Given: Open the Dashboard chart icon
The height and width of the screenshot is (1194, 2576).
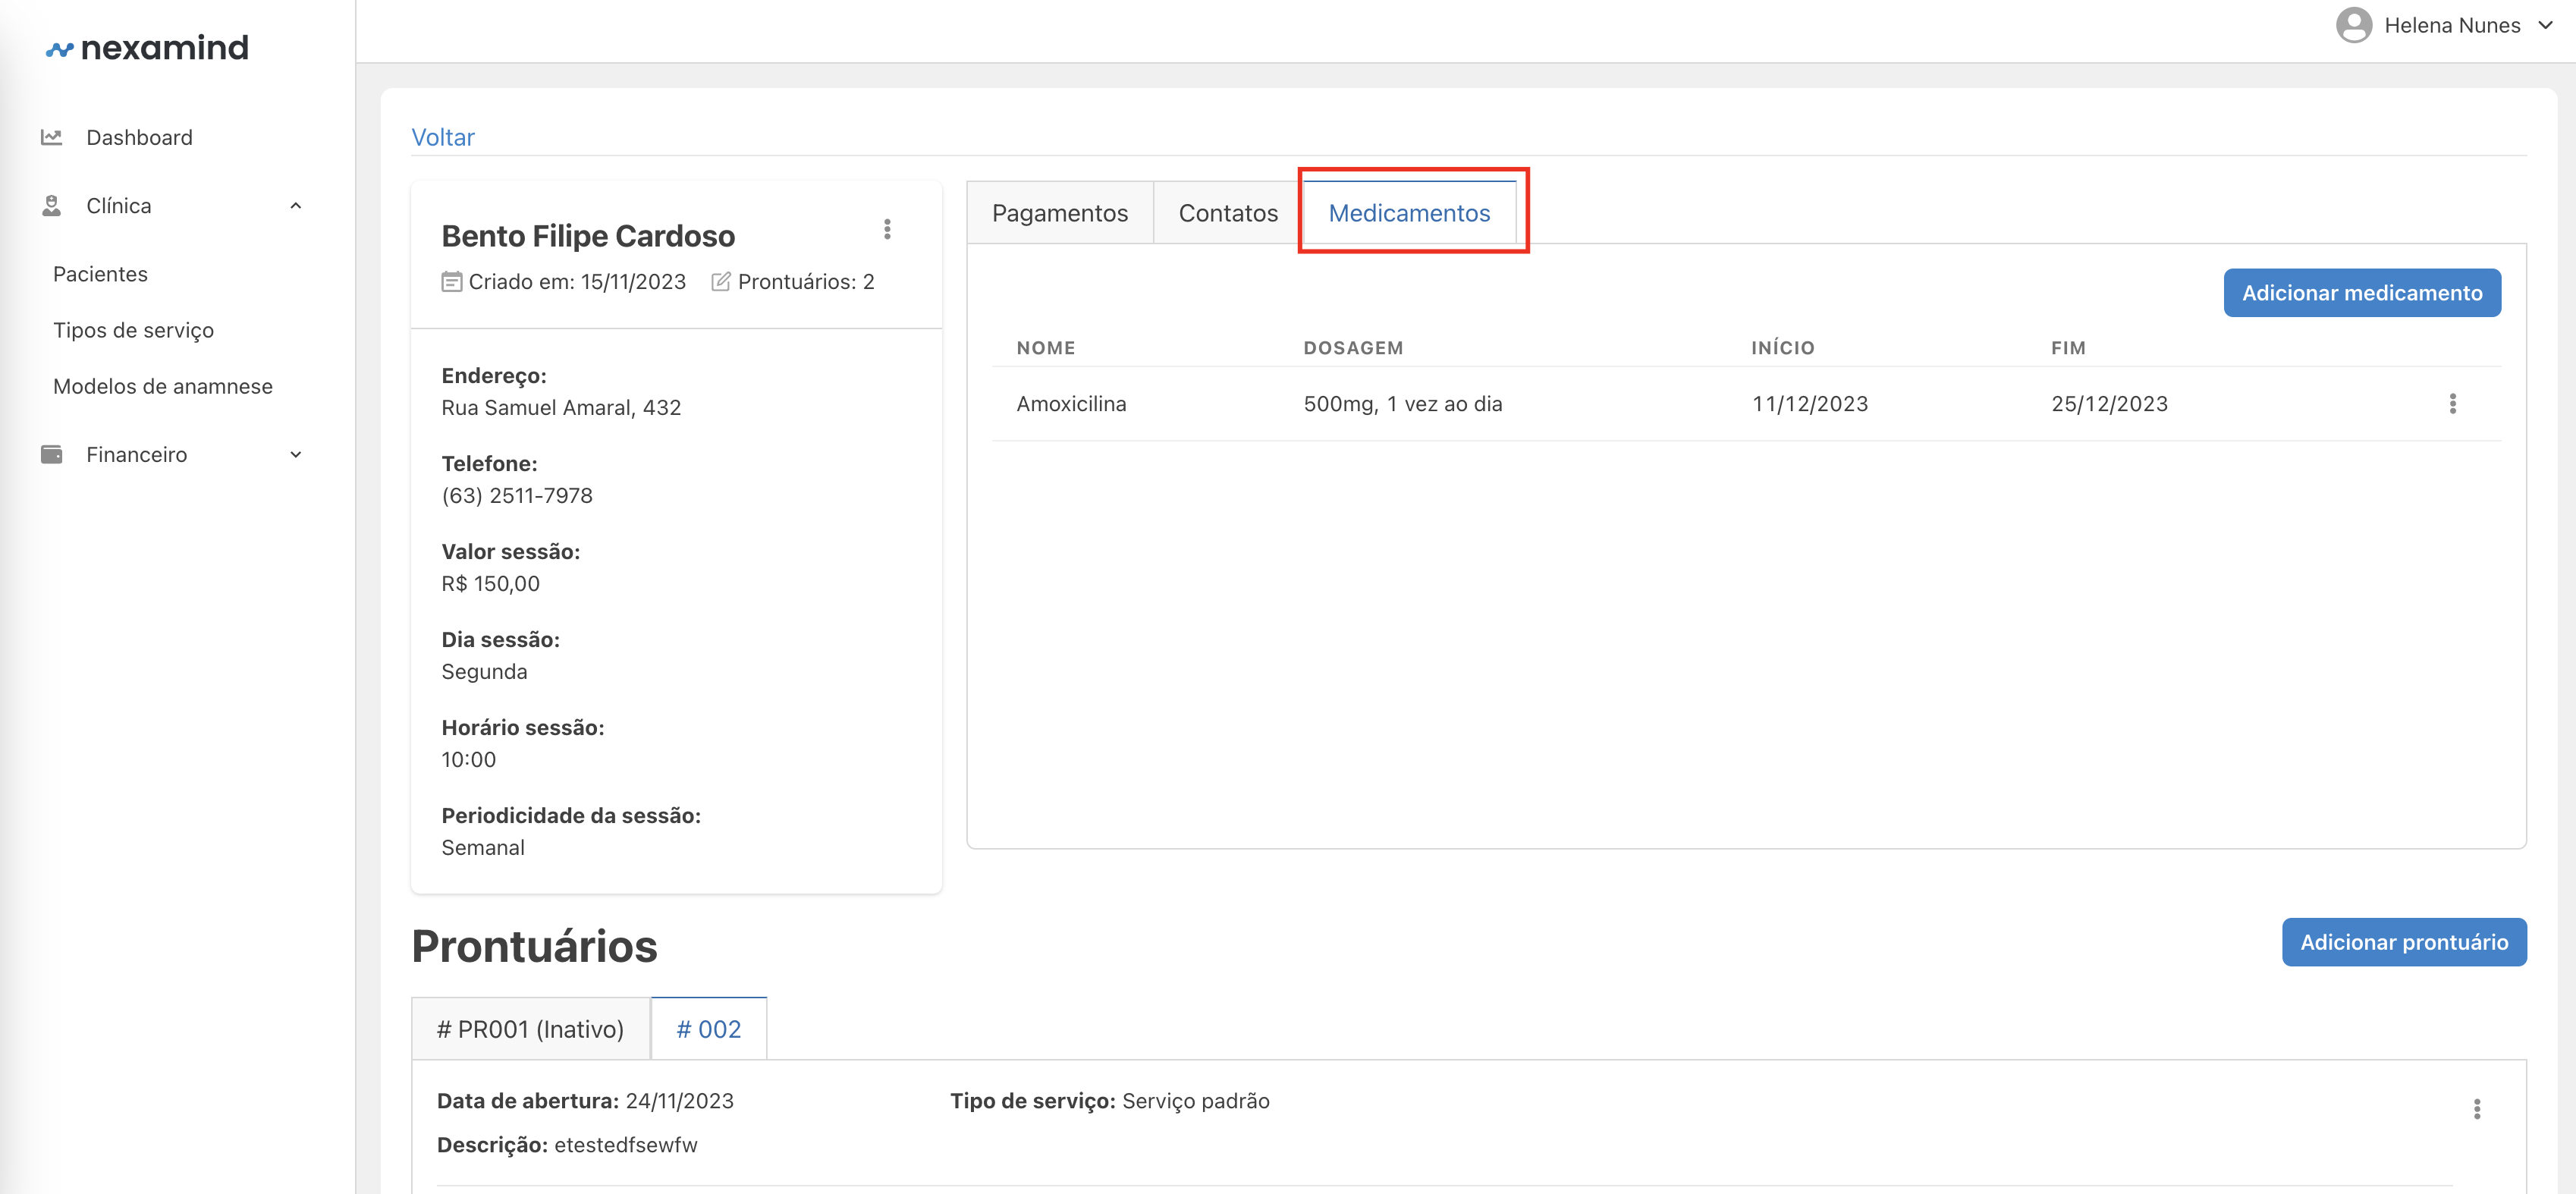Looking at the screenshot, I should [51, 137].
